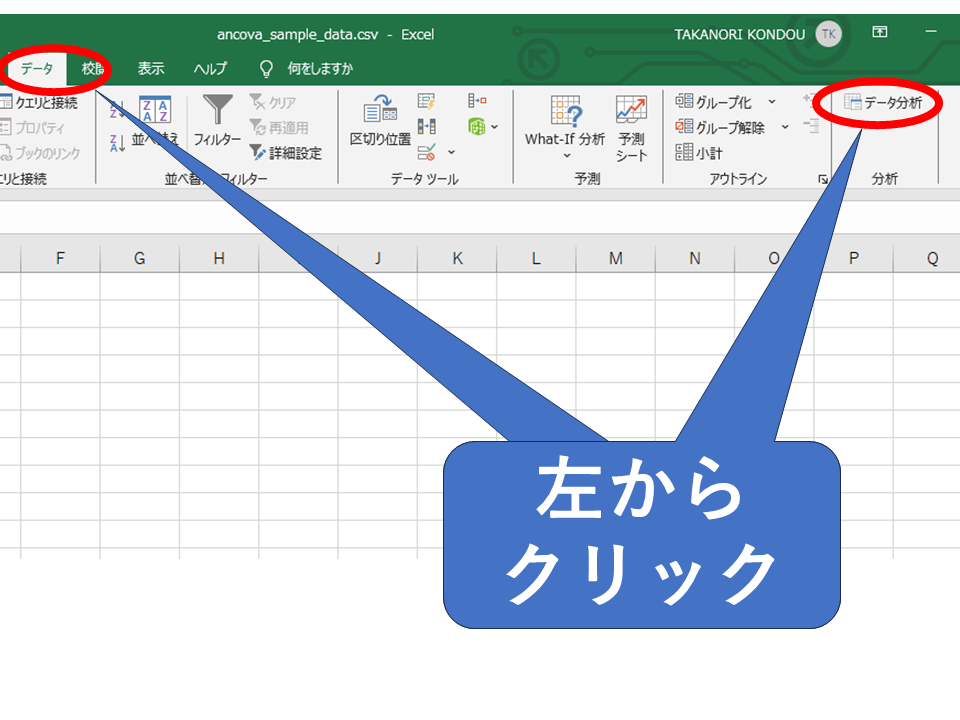This screenshot has width=960, height=720.
Task: Click the フラッシュ フィル icon
Action: coord(427,101)
